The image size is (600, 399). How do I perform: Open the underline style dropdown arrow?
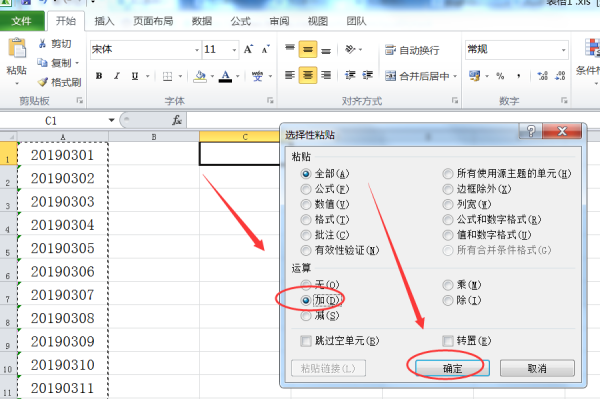coord(147,76)
